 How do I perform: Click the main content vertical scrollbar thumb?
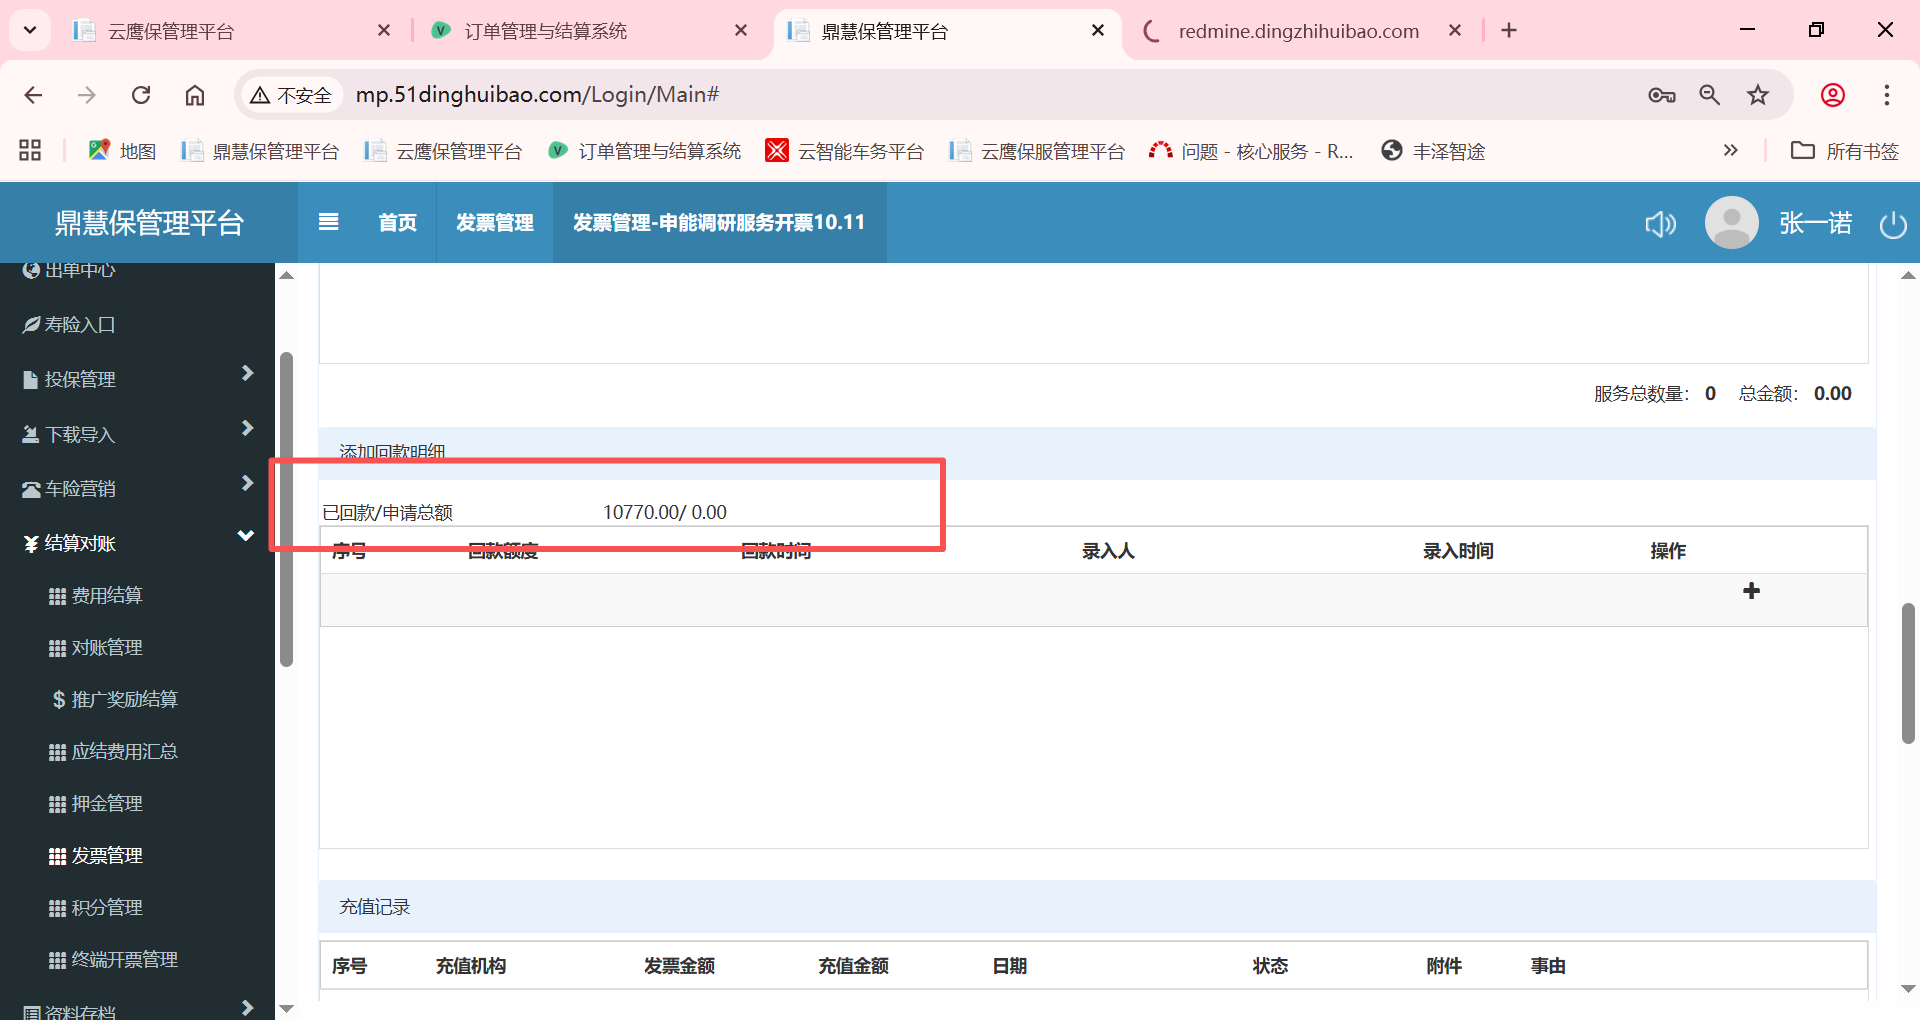pyautogui.click(x=1908, y=673)
